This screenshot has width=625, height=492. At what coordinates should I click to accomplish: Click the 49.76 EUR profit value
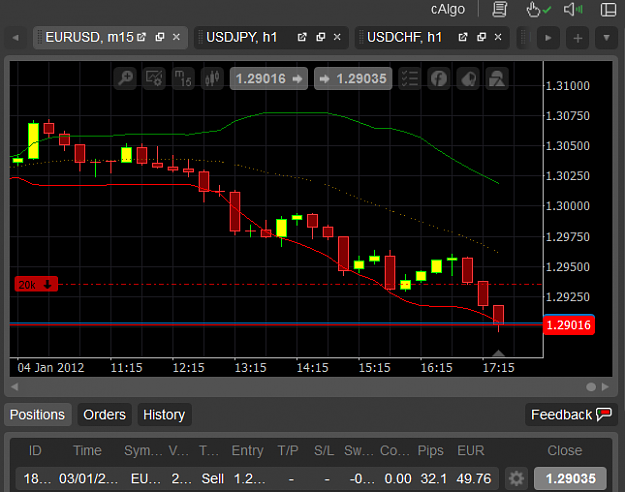[474, 478]
